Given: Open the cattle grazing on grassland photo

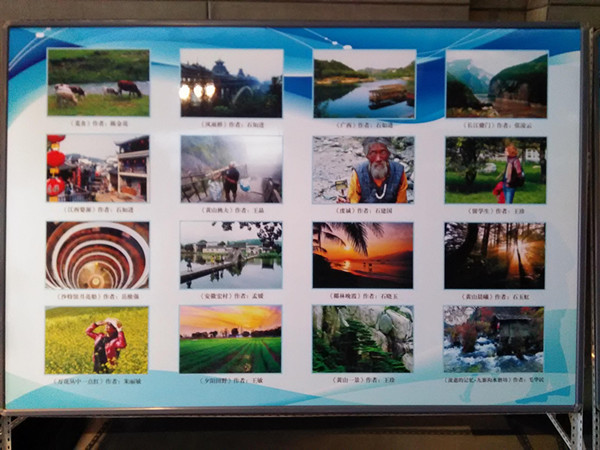Looking at the screenshot, I should (x=98, y=83).
